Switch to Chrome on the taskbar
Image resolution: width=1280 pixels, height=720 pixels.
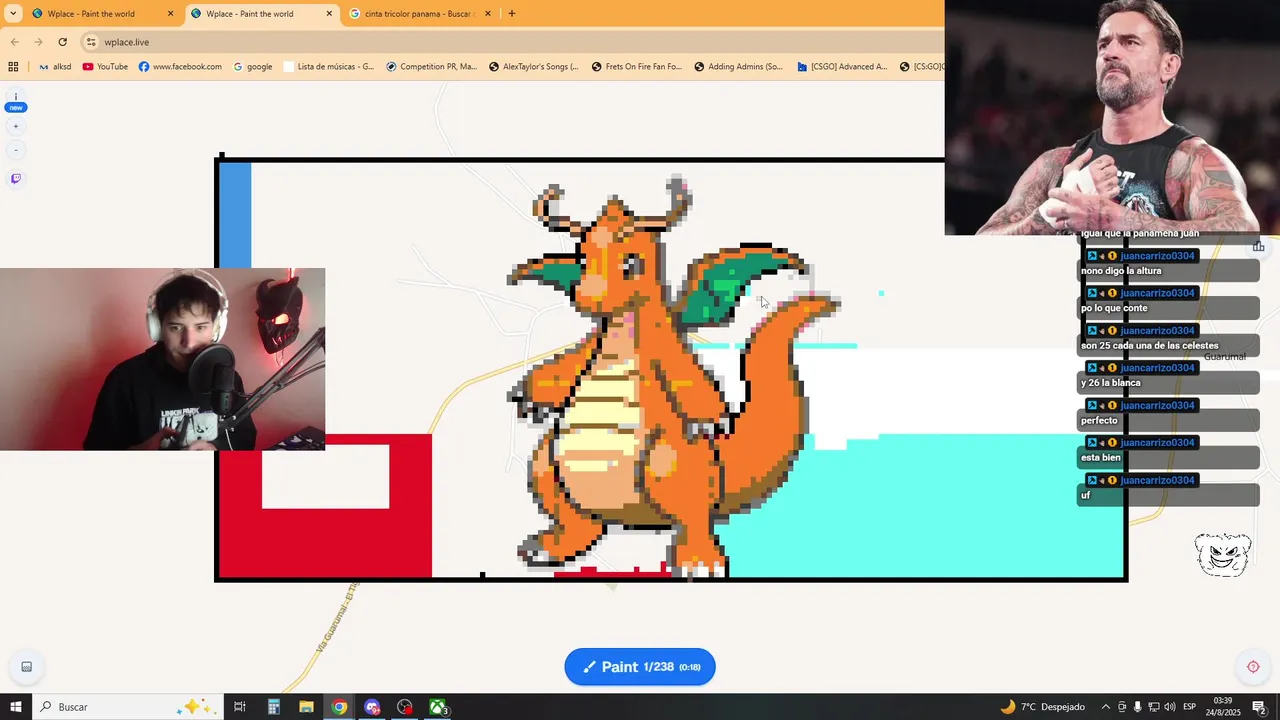(x=339, y=707)
